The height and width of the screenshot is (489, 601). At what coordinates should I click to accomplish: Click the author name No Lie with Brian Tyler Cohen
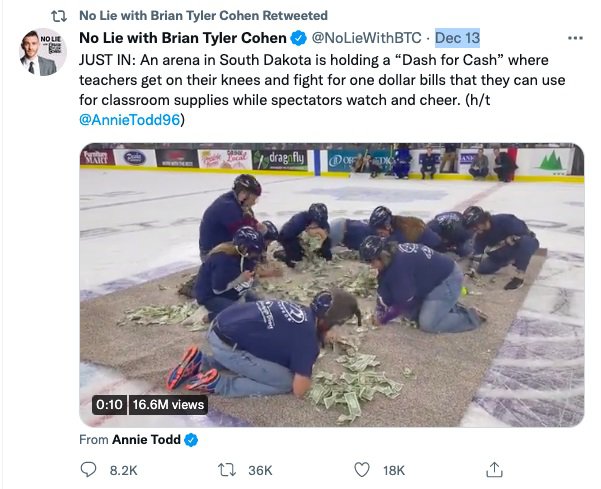point(182,38)
